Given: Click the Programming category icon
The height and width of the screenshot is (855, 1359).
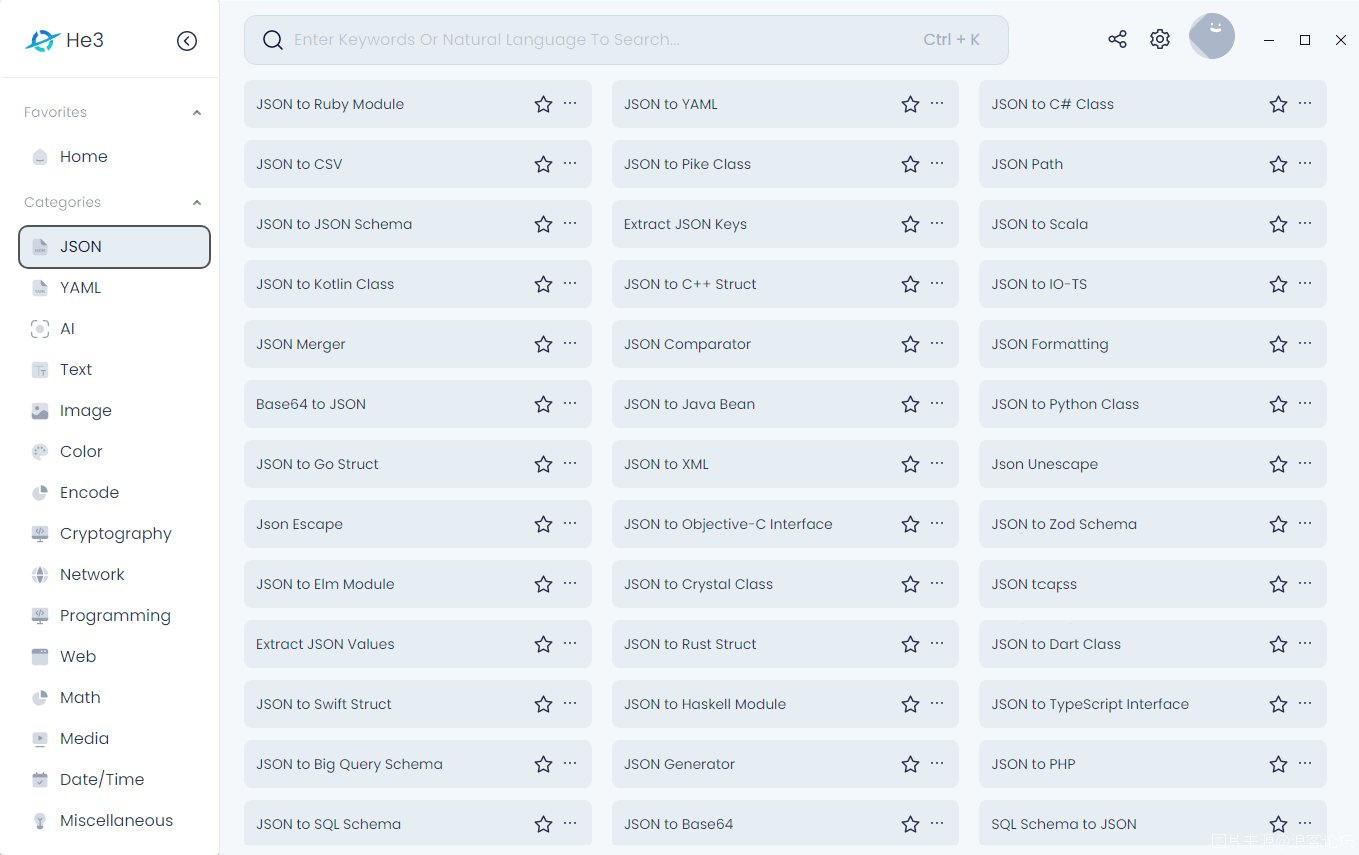Looking at the screenshot, I should pyautogui.click(x=40, y=616).
